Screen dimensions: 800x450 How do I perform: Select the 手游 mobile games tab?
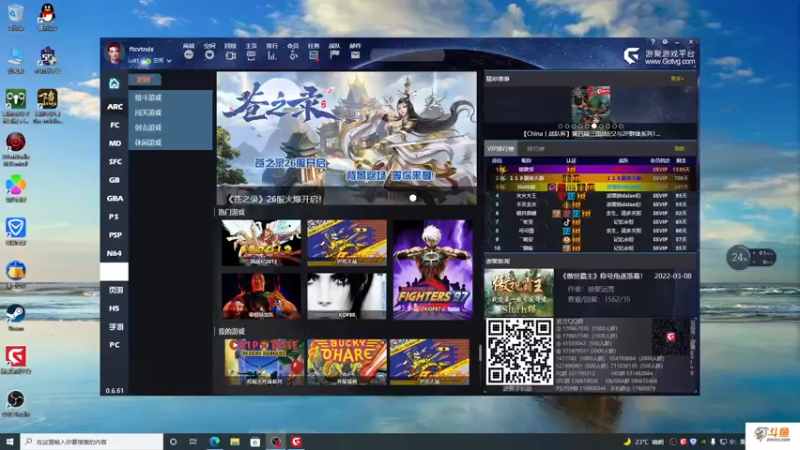pos(114,327)
